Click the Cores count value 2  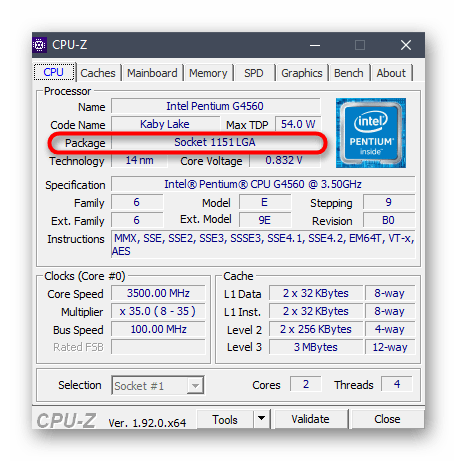pyautogui.click(x=306, y=384)
